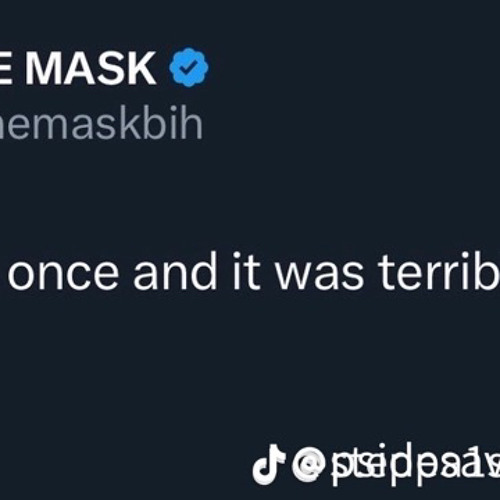Click the blue verified checkmark badge
The width and height of the screenshot is (500, 500).
[189, 67]
